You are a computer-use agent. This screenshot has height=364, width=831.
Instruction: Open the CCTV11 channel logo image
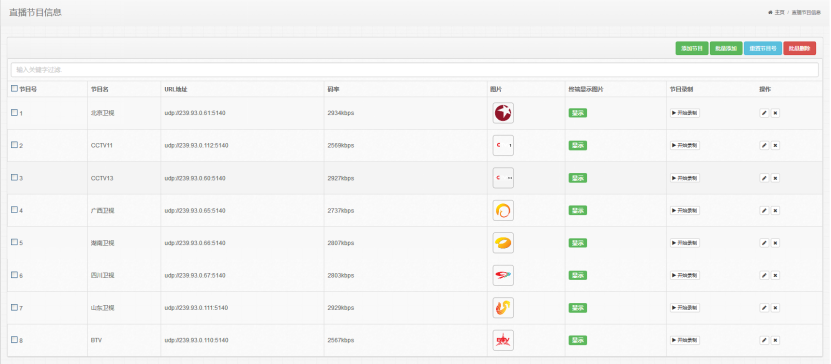pyautogui.click(x=503, y=145)
